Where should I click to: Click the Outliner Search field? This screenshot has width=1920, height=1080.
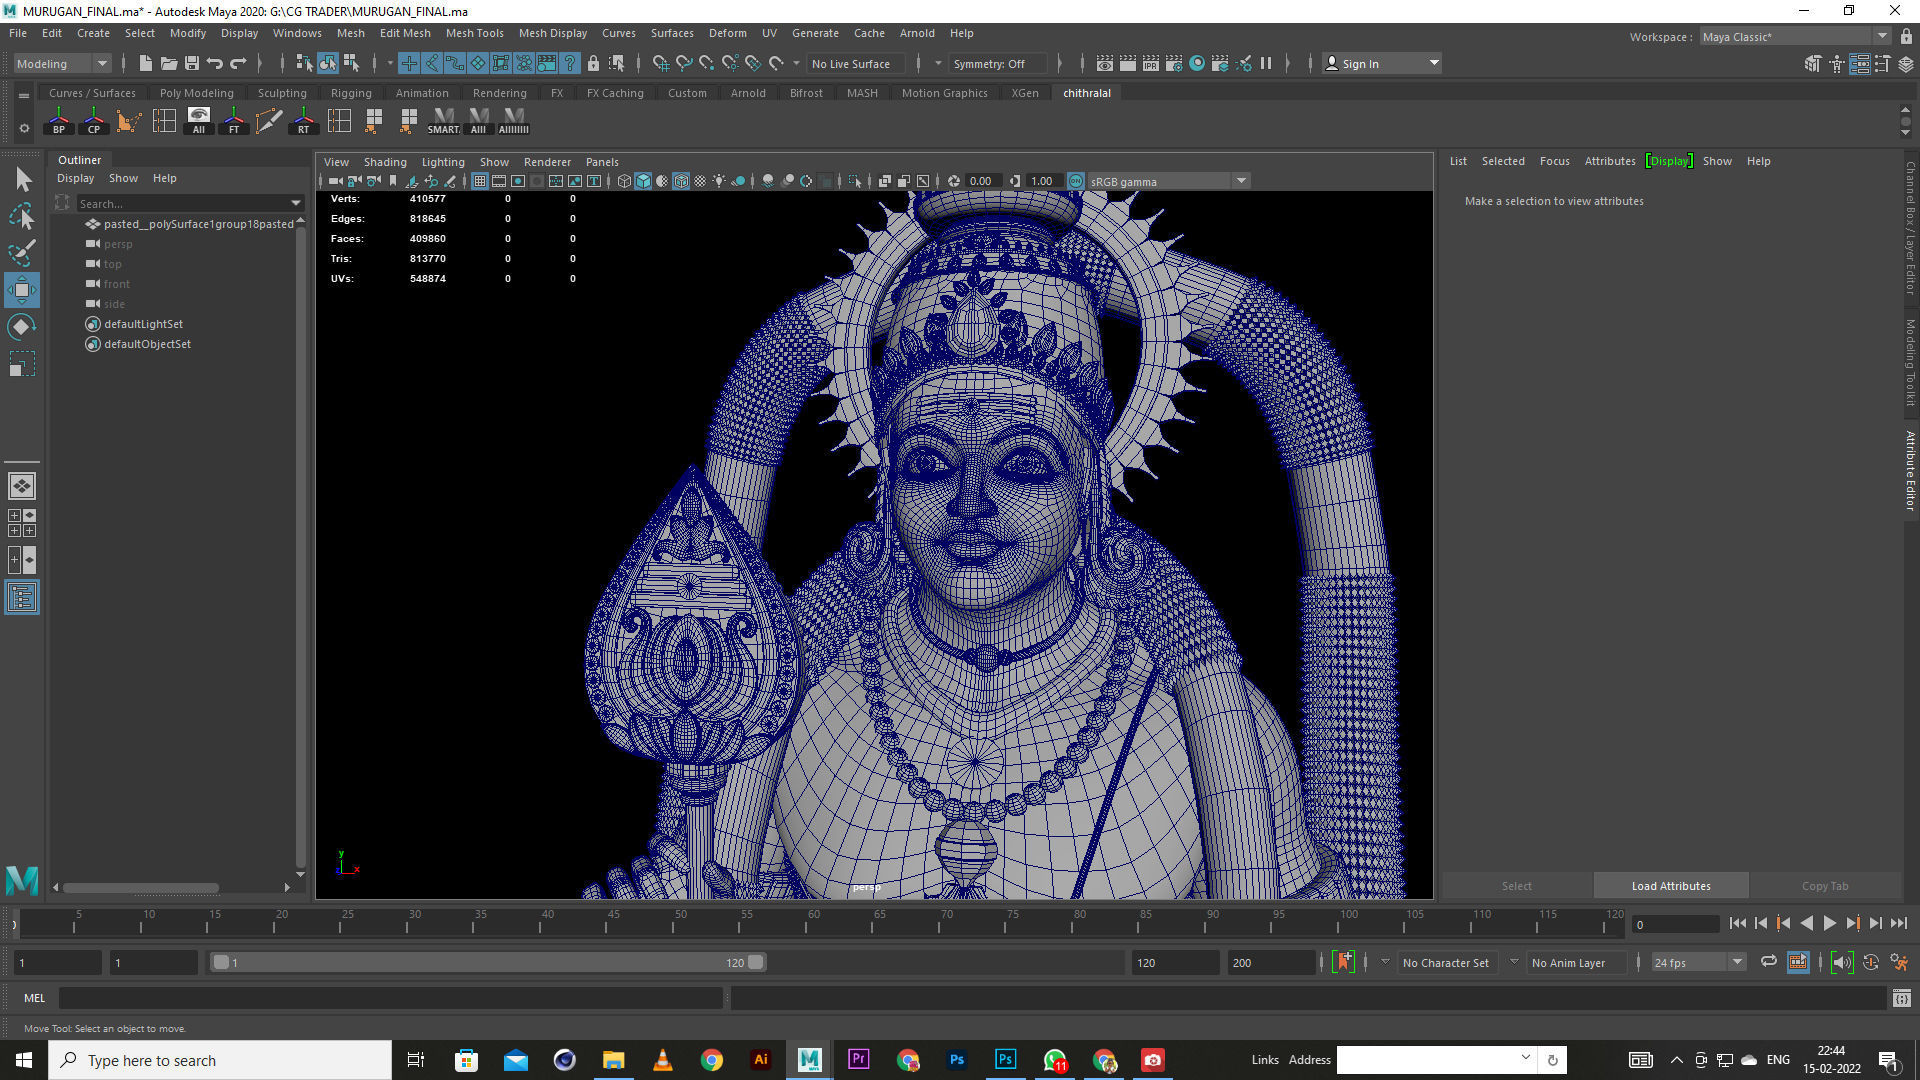(x=182, y=203)
